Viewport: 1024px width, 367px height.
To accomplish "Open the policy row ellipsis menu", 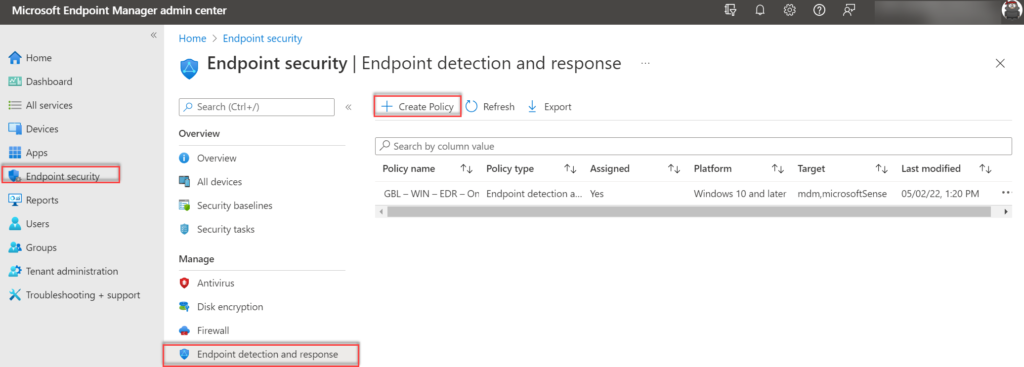I will click(1006, 193).
